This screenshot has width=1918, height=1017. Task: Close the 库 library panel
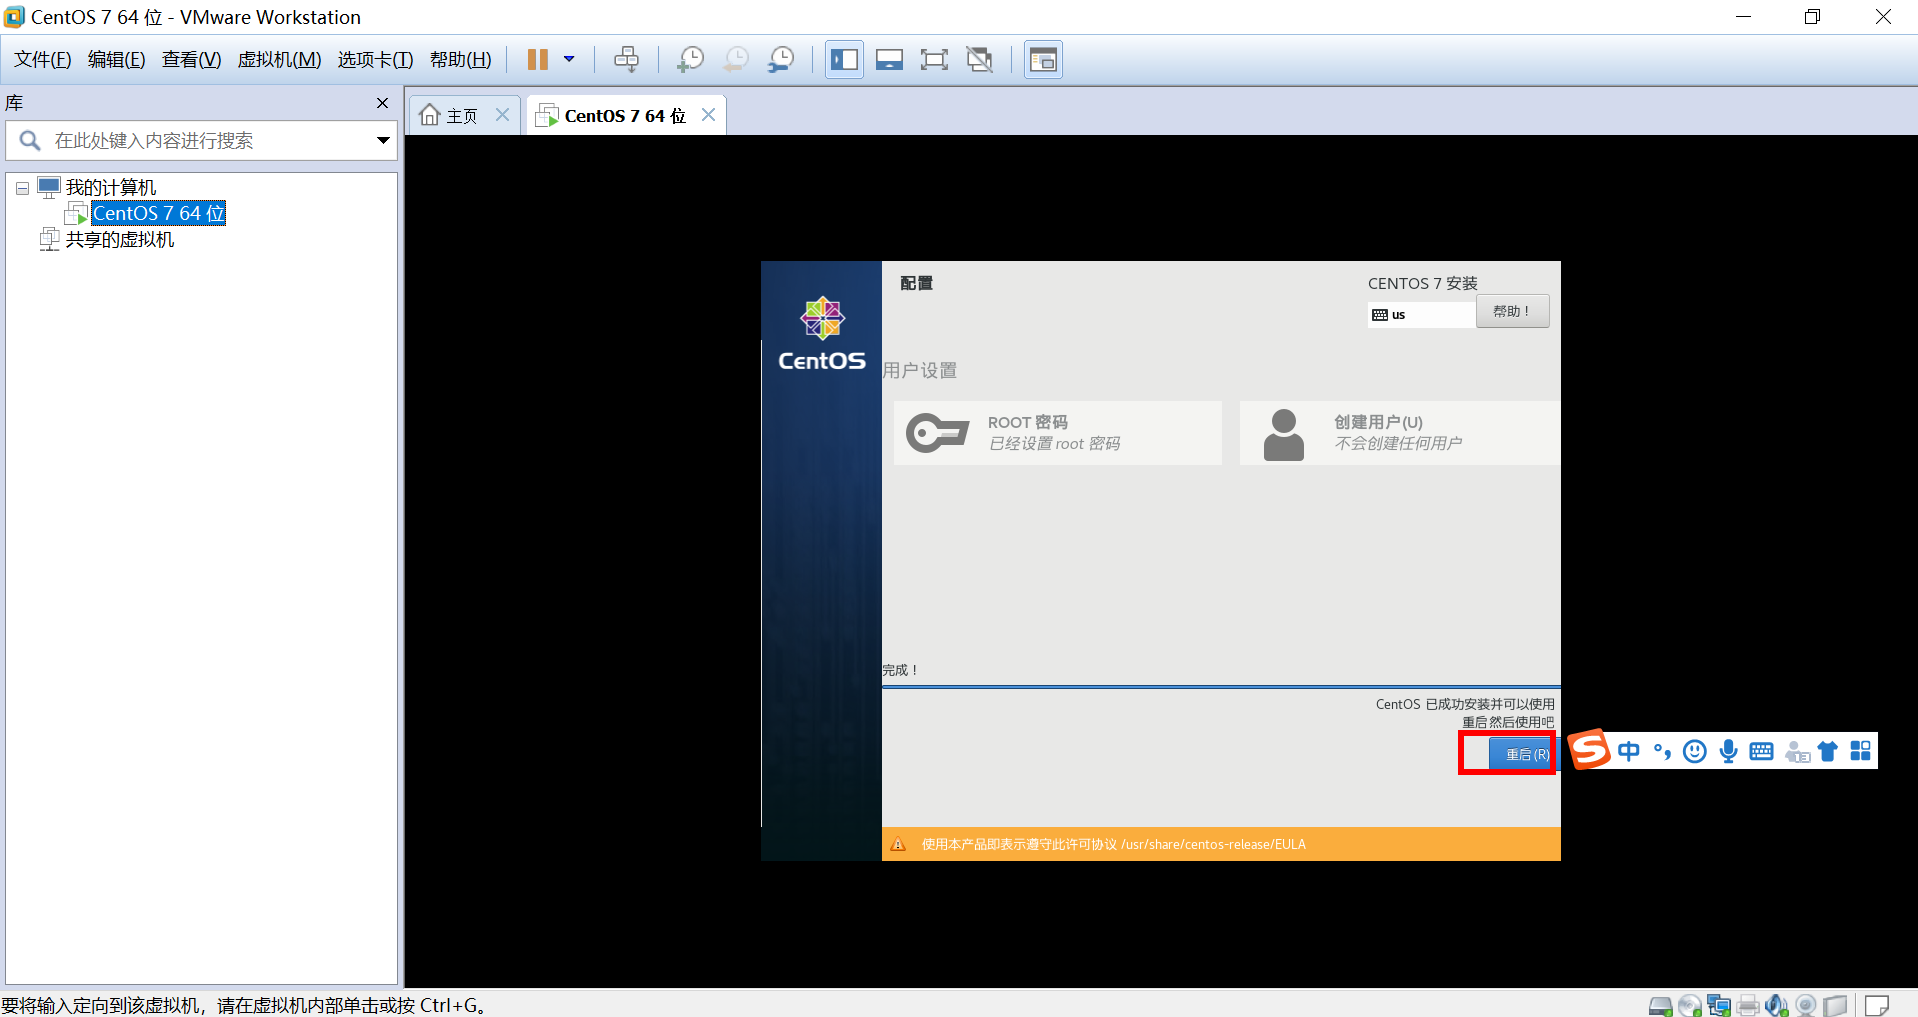(382, 103)
